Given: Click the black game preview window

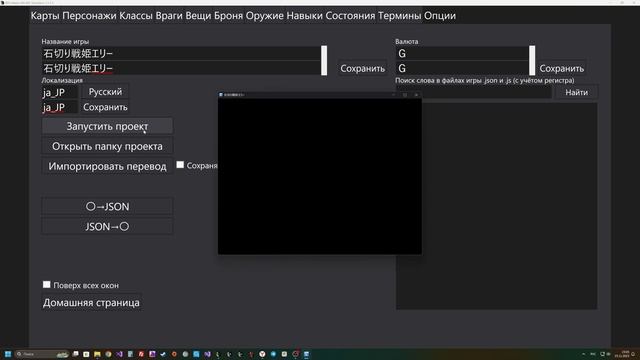Looking at the screenshot, I should point(320,176).
